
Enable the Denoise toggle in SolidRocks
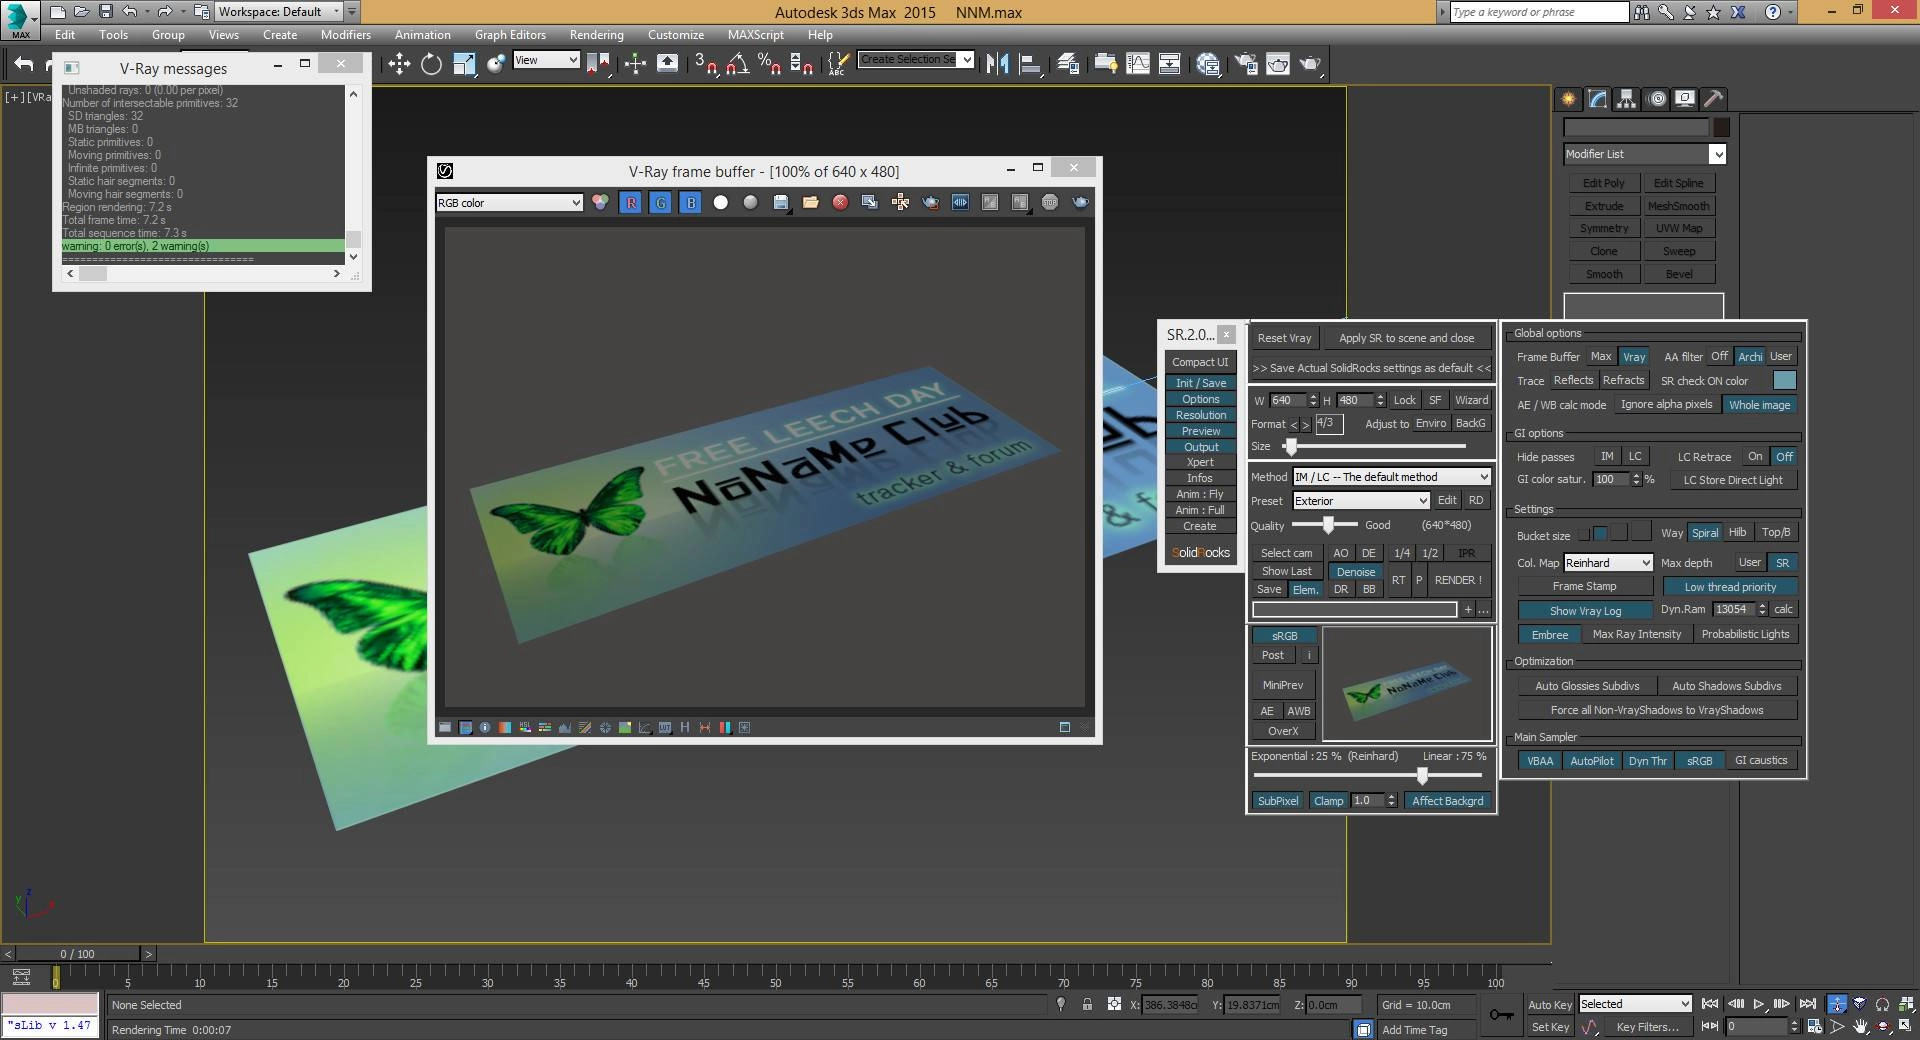coord(1355,572)
